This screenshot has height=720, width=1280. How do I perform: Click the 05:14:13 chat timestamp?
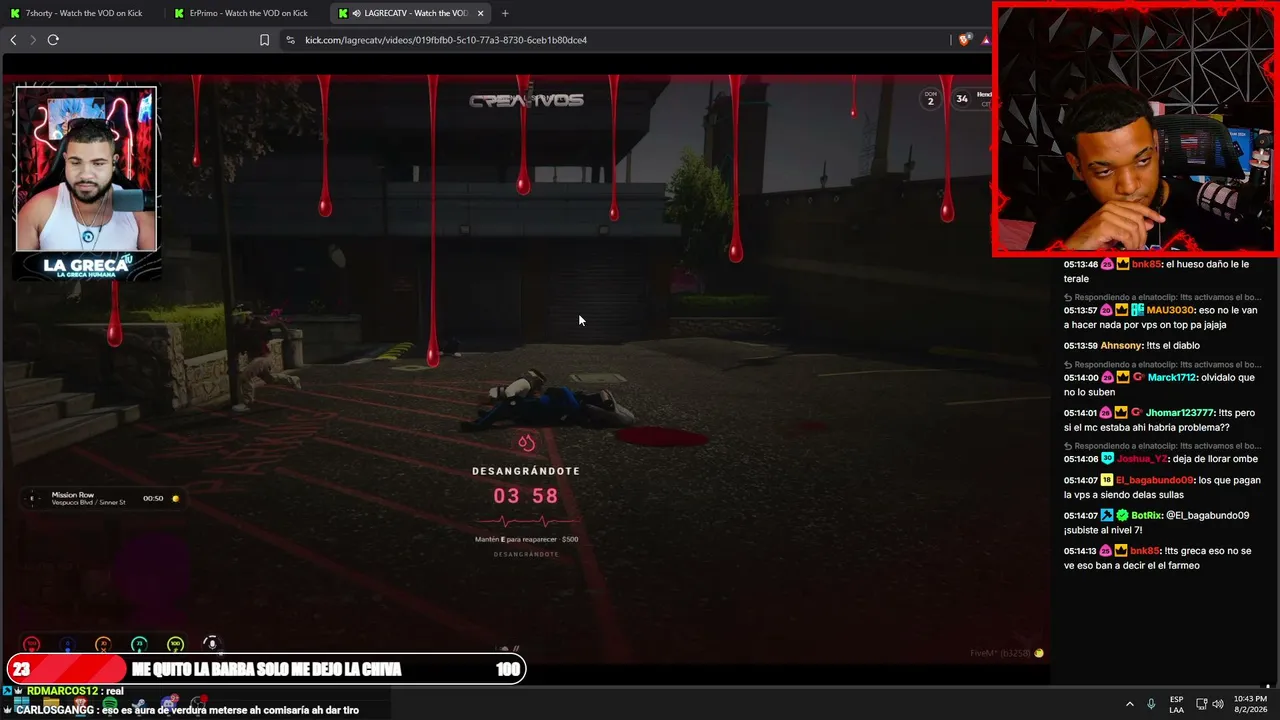click(1081, 550)
